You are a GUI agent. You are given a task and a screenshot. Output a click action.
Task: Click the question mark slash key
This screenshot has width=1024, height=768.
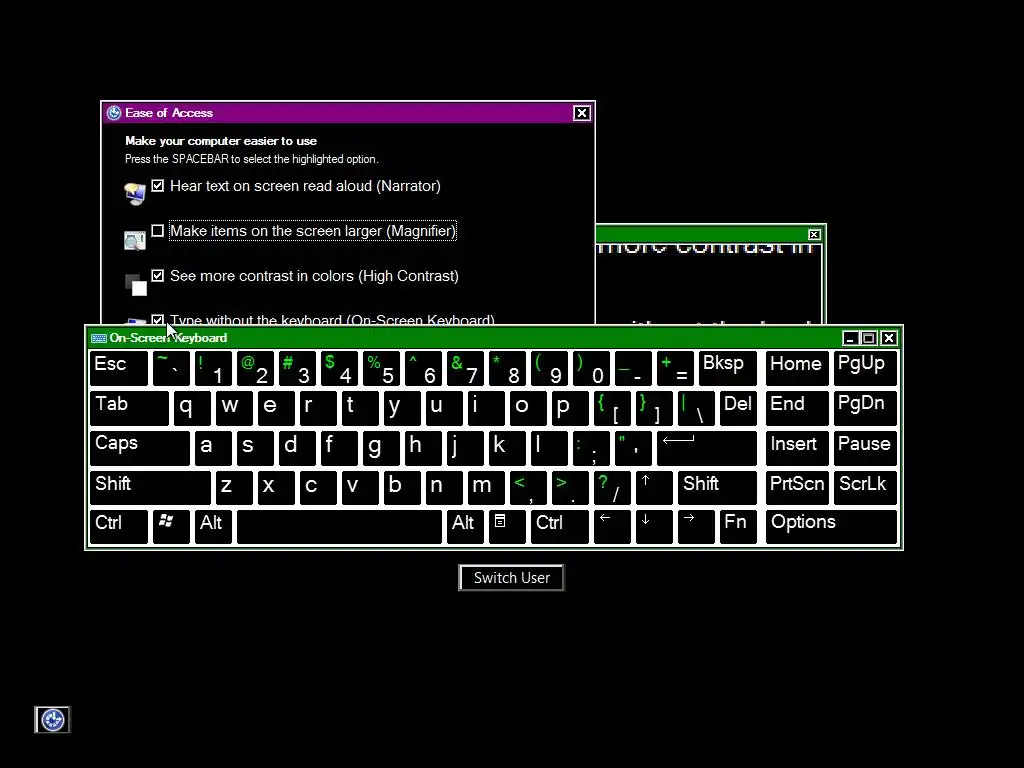point(612,487)
